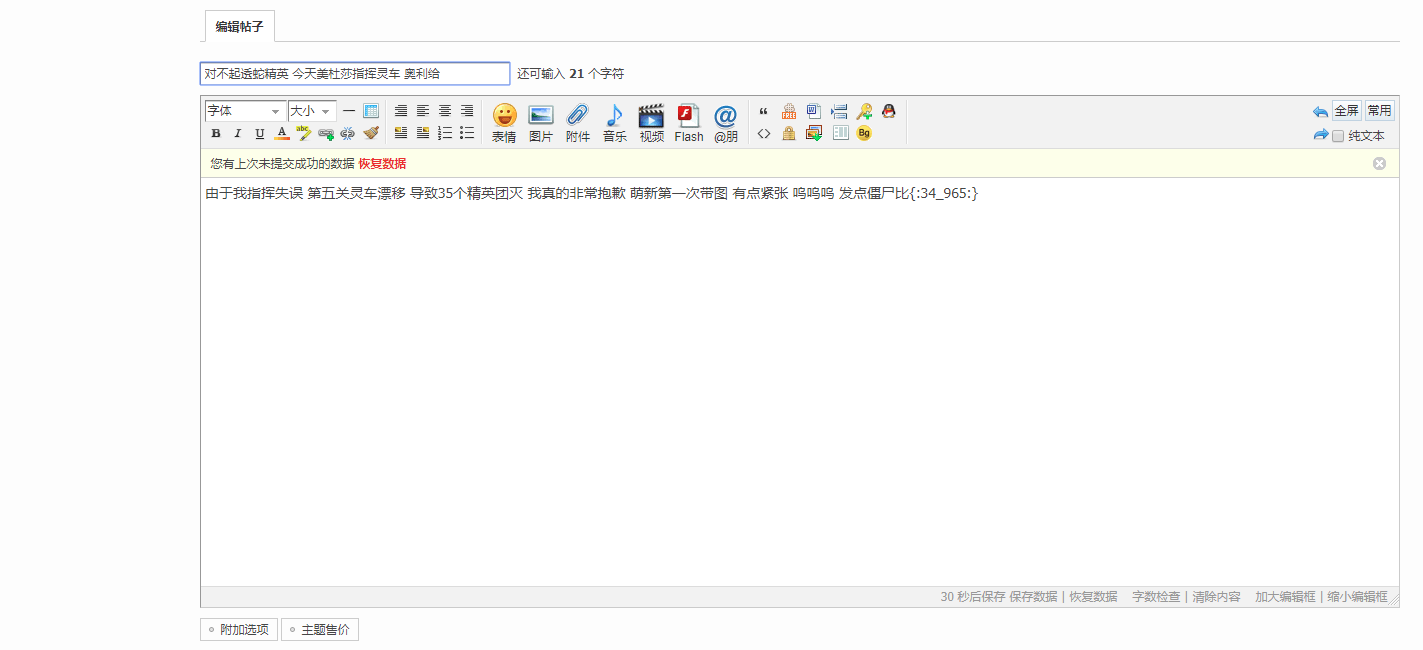Expand the 附加选项 additional options section
This screenshot has height=650, width=1423.
237,629
